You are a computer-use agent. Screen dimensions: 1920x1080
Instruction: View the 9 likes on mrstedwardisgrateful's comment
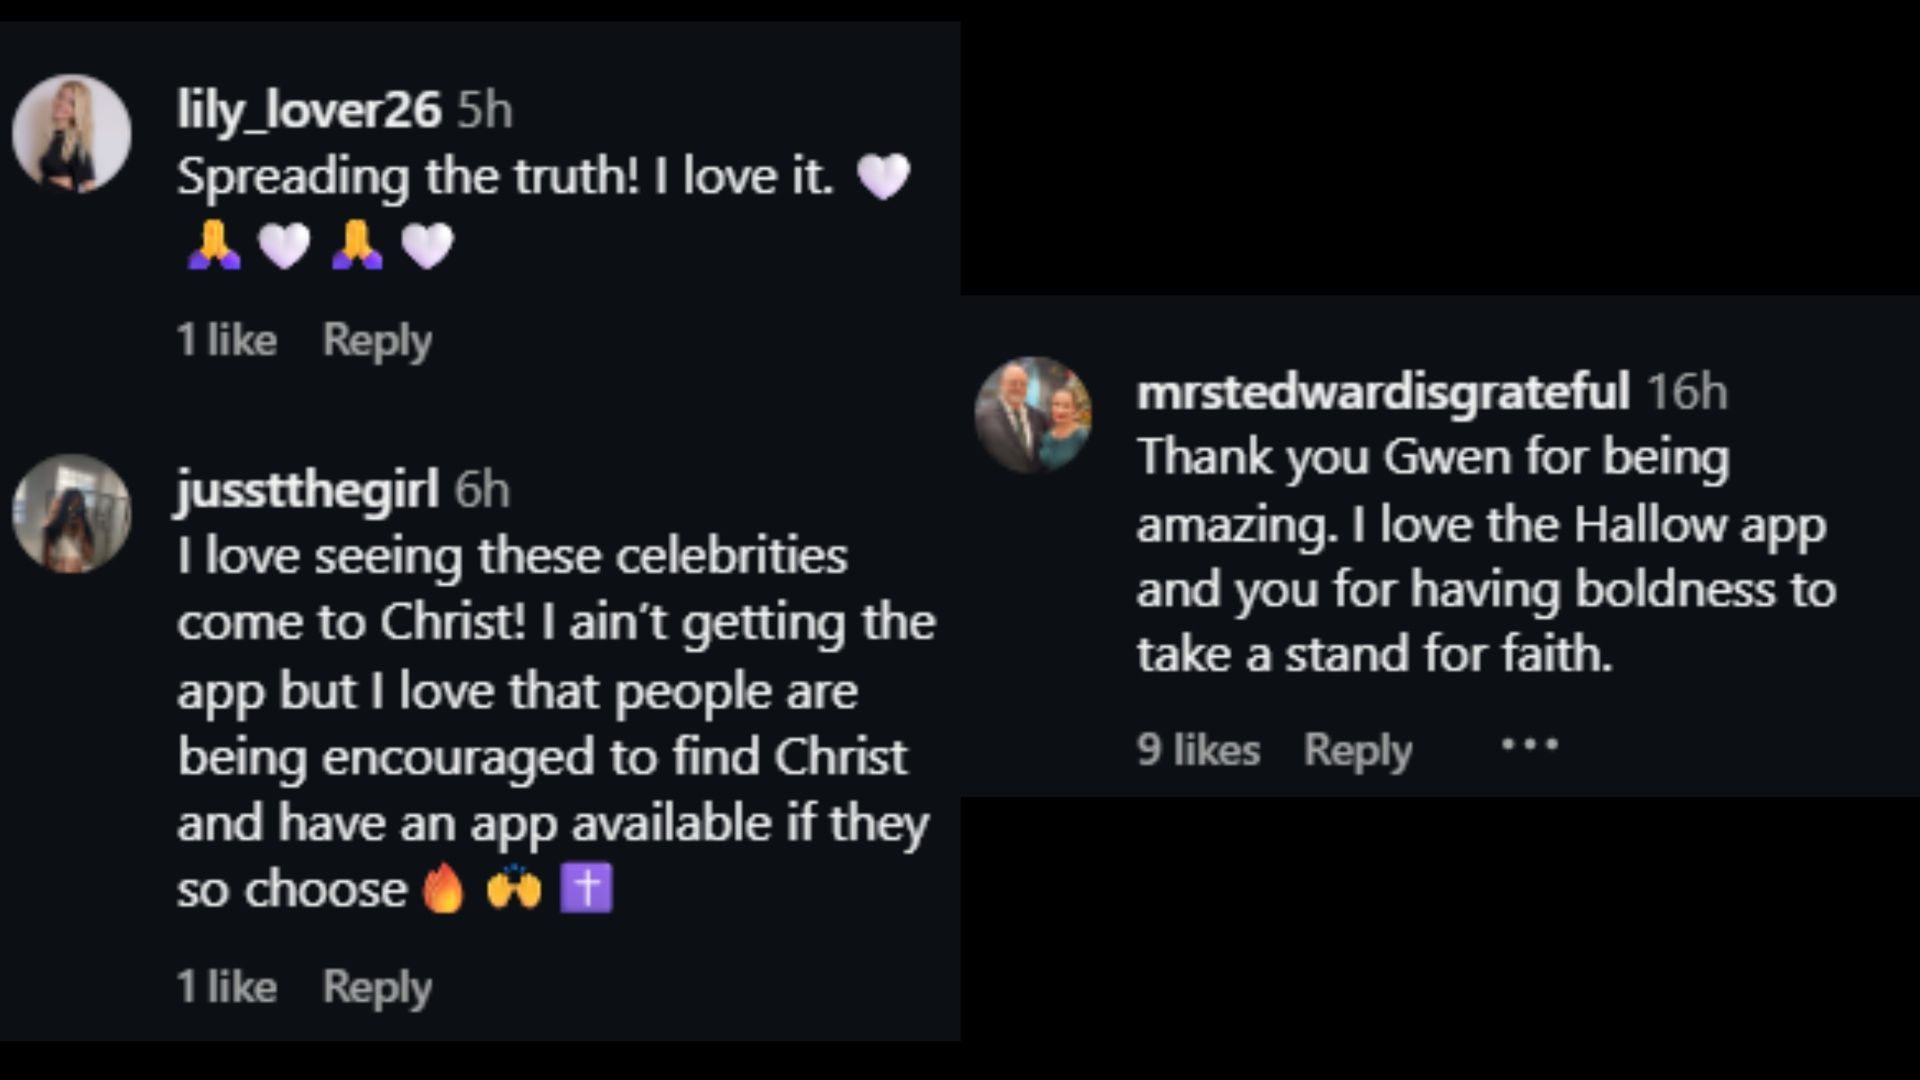(1198, 748)
